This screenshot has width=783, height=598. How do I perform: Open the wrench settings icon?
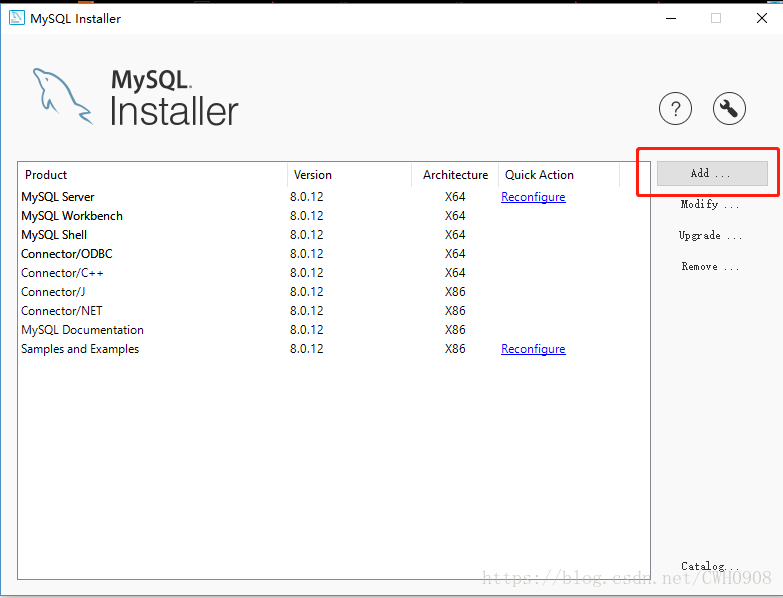(x=729, y=108)
